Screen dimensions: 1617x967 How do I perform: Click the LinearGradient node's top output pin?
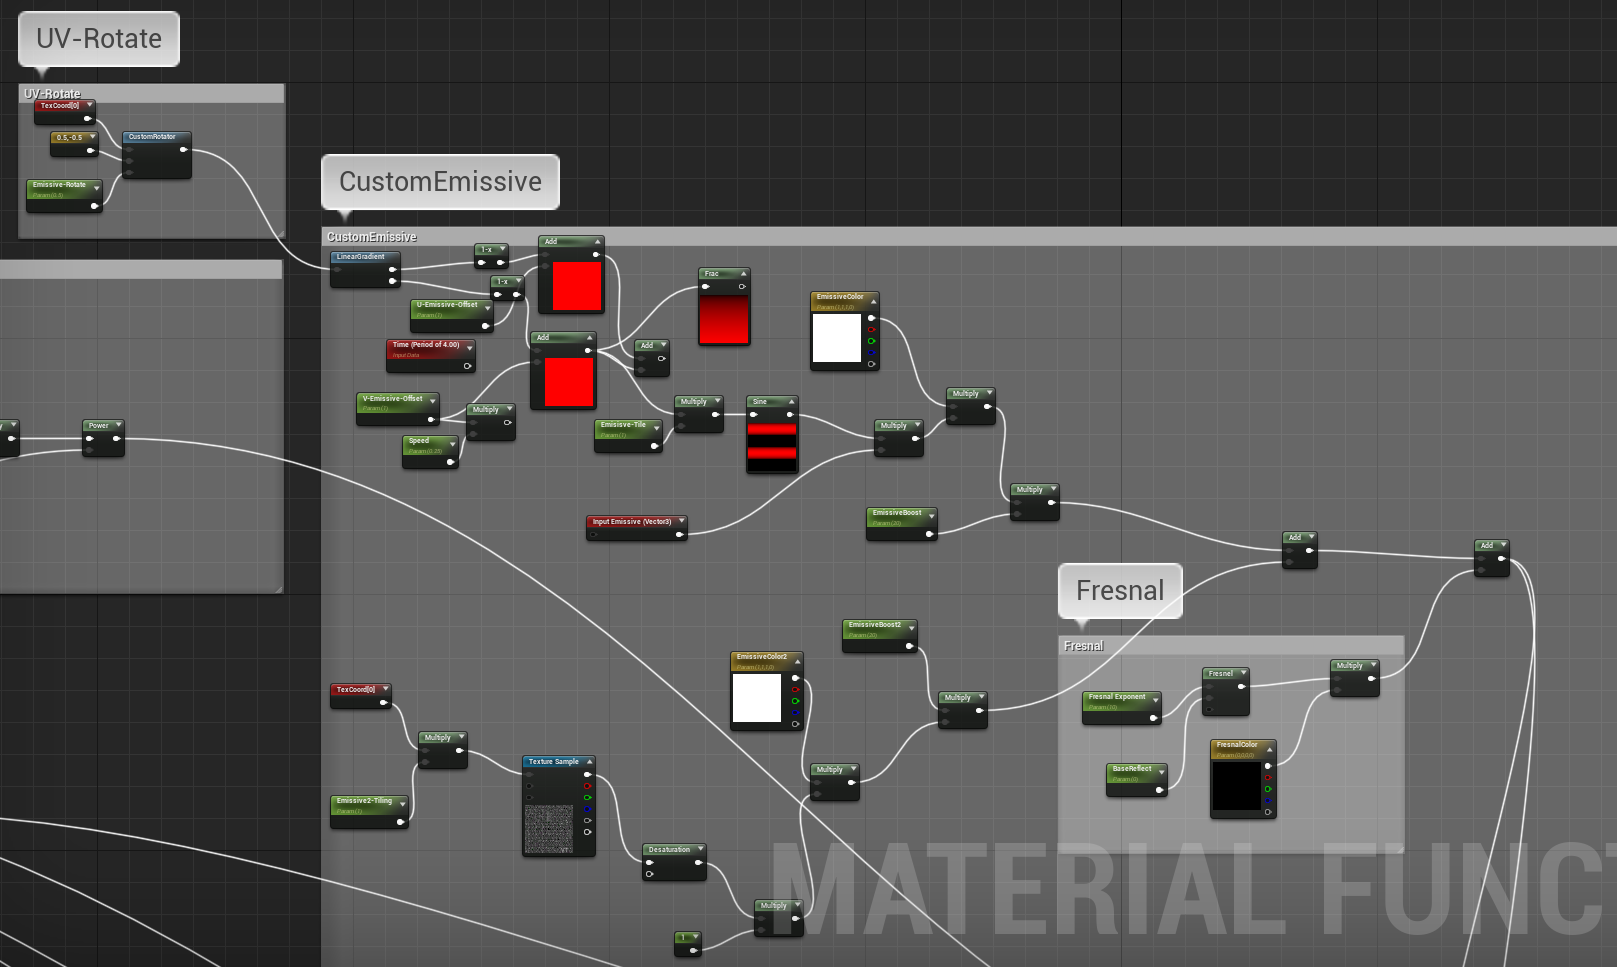392,269
